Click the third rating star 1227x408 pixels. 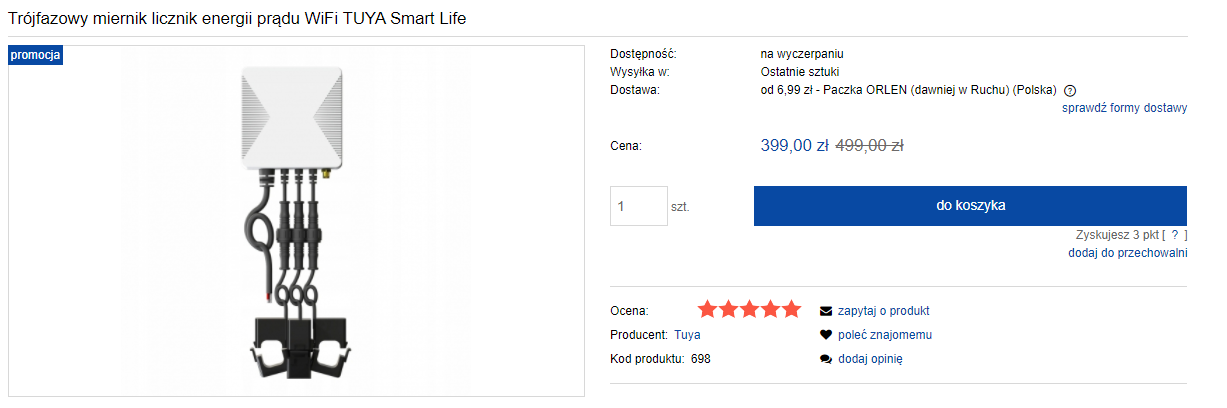tap(750, 309)
